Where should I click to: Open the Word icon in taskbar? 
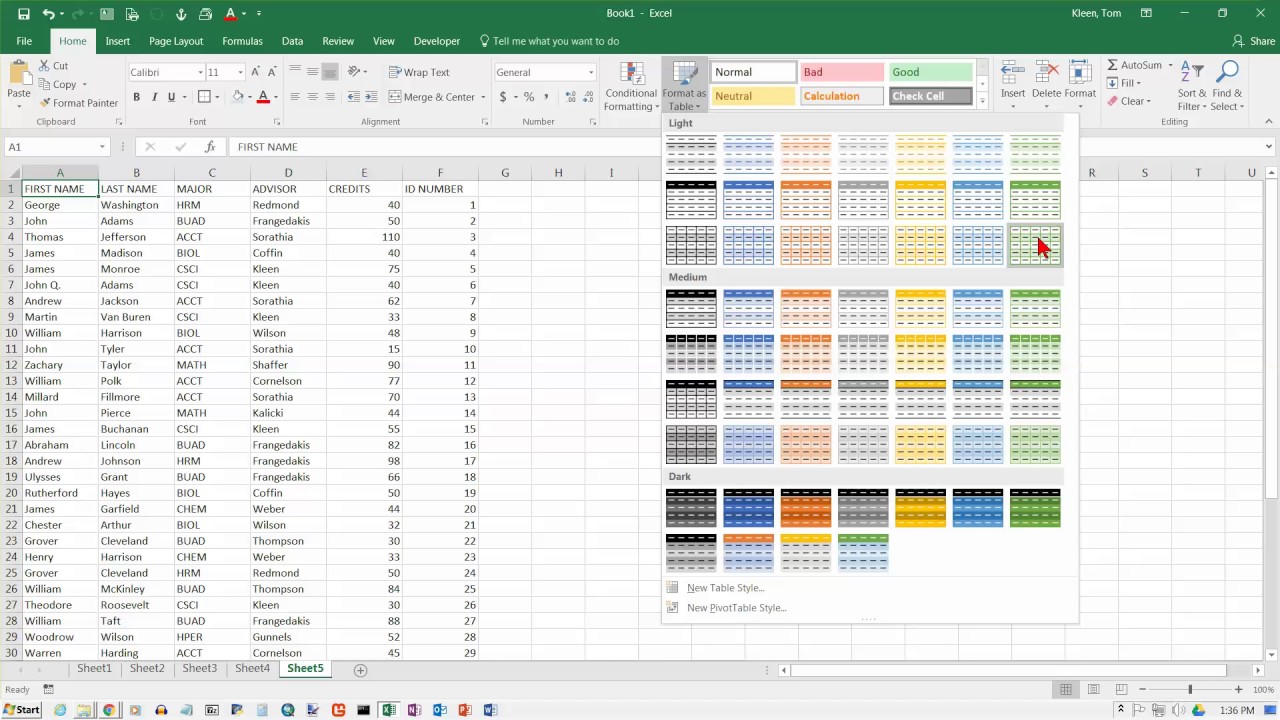pos(490,710)
